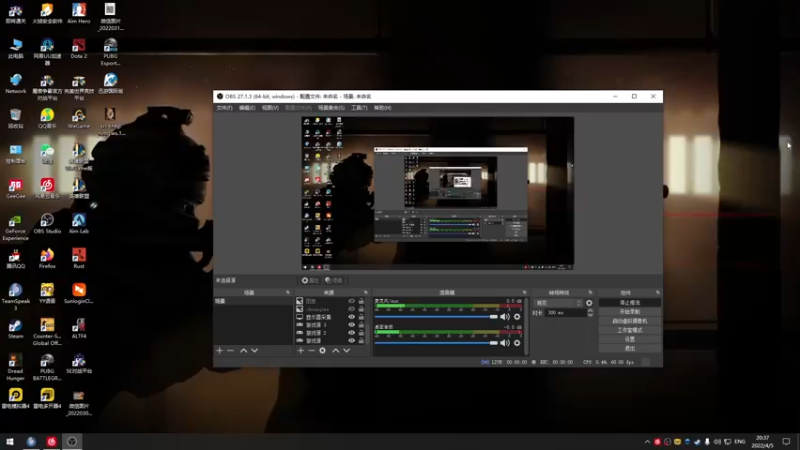Open the Firefox desktop shortcut

(x=47, y=259)
